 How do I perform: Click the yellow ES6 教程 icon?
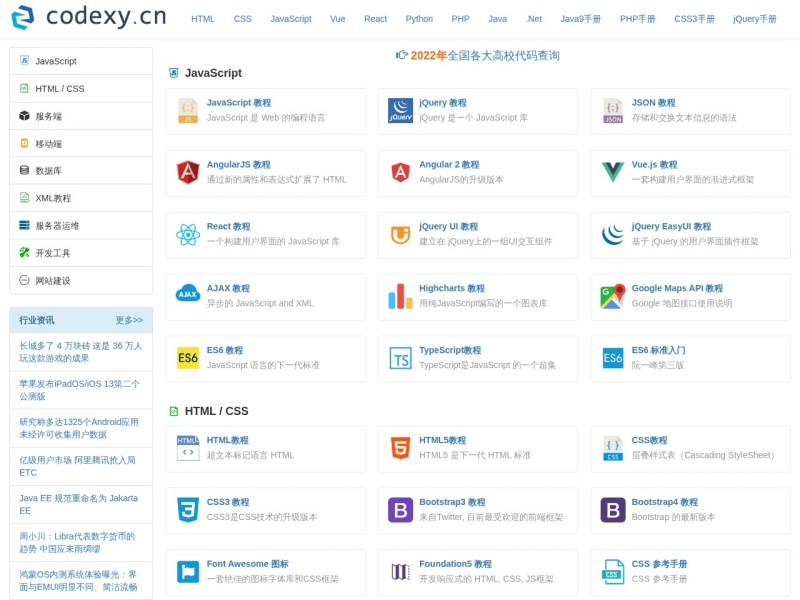(x=188, y=358)
